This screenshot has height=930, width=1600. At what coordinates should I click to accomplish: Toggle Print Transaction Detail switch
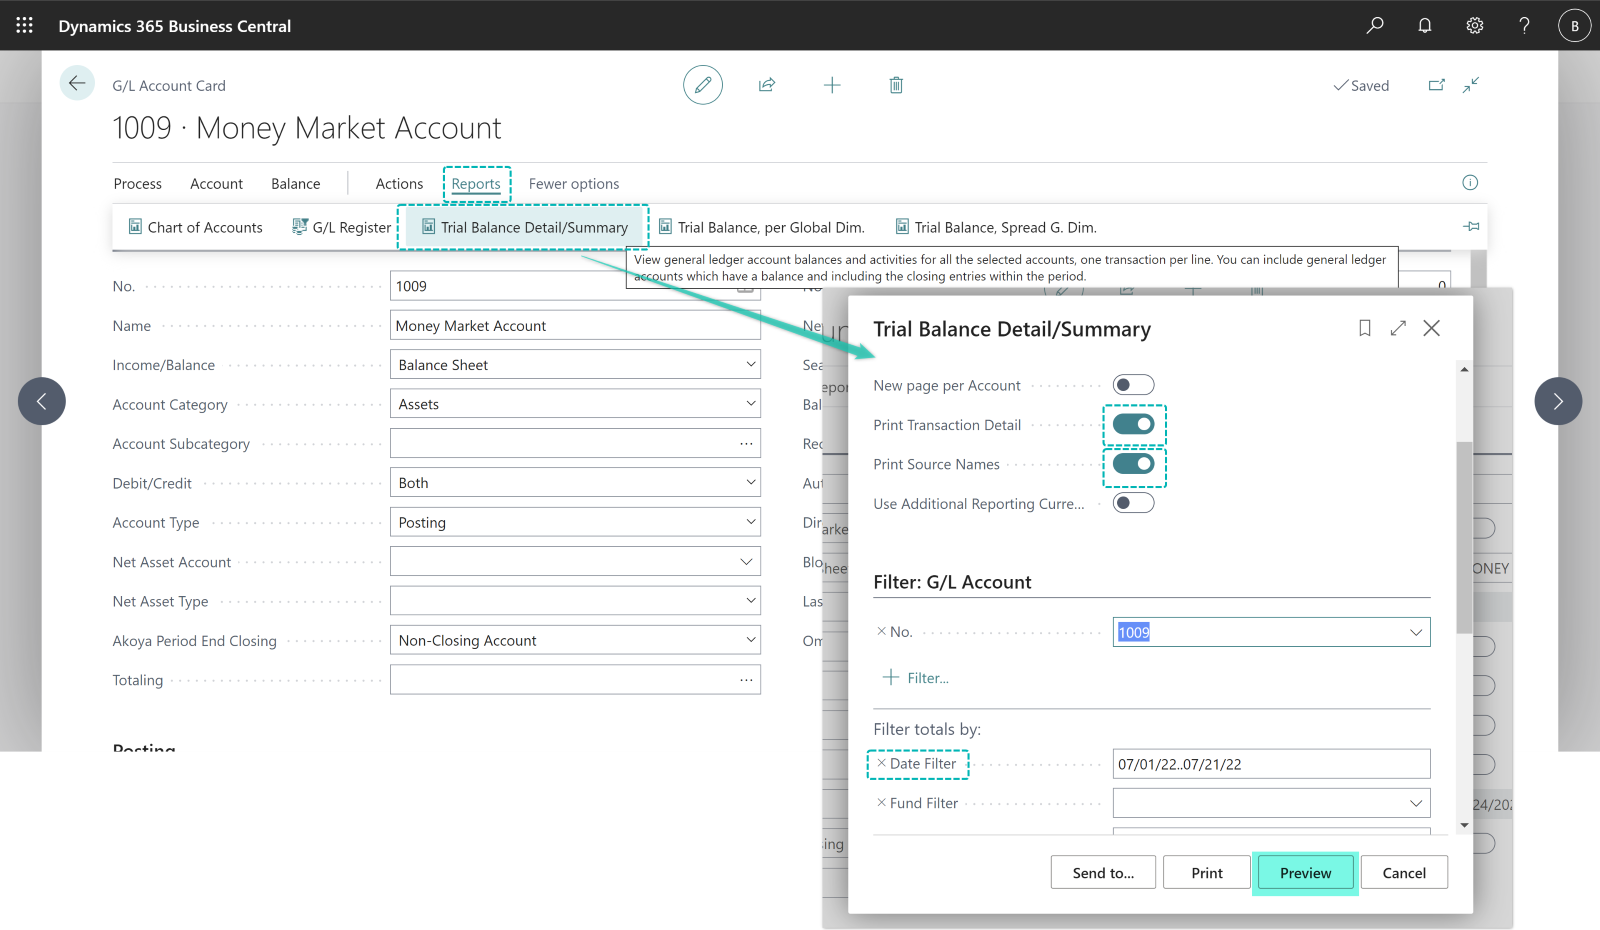pos(1134,424)
